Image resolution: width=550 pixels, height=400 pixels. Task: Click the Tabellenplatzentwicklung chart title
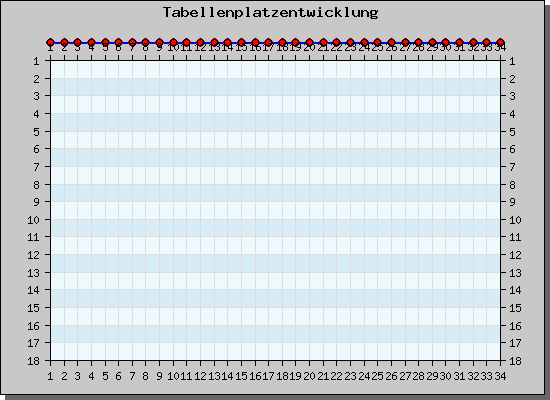pos(271,13)
